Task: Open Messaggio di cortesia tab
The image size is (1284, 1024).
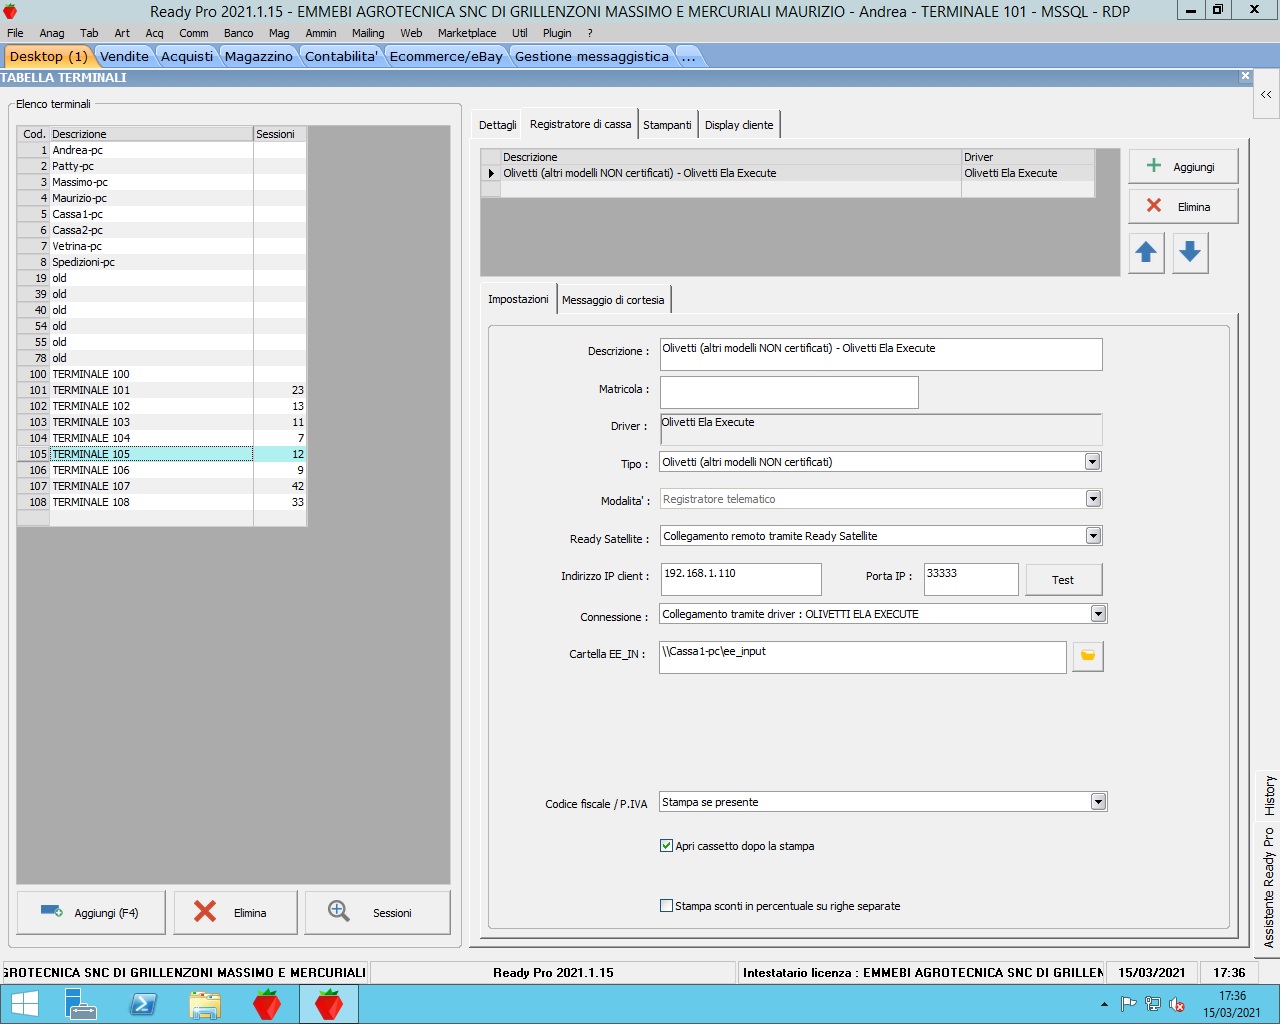Action: (613, 300)
